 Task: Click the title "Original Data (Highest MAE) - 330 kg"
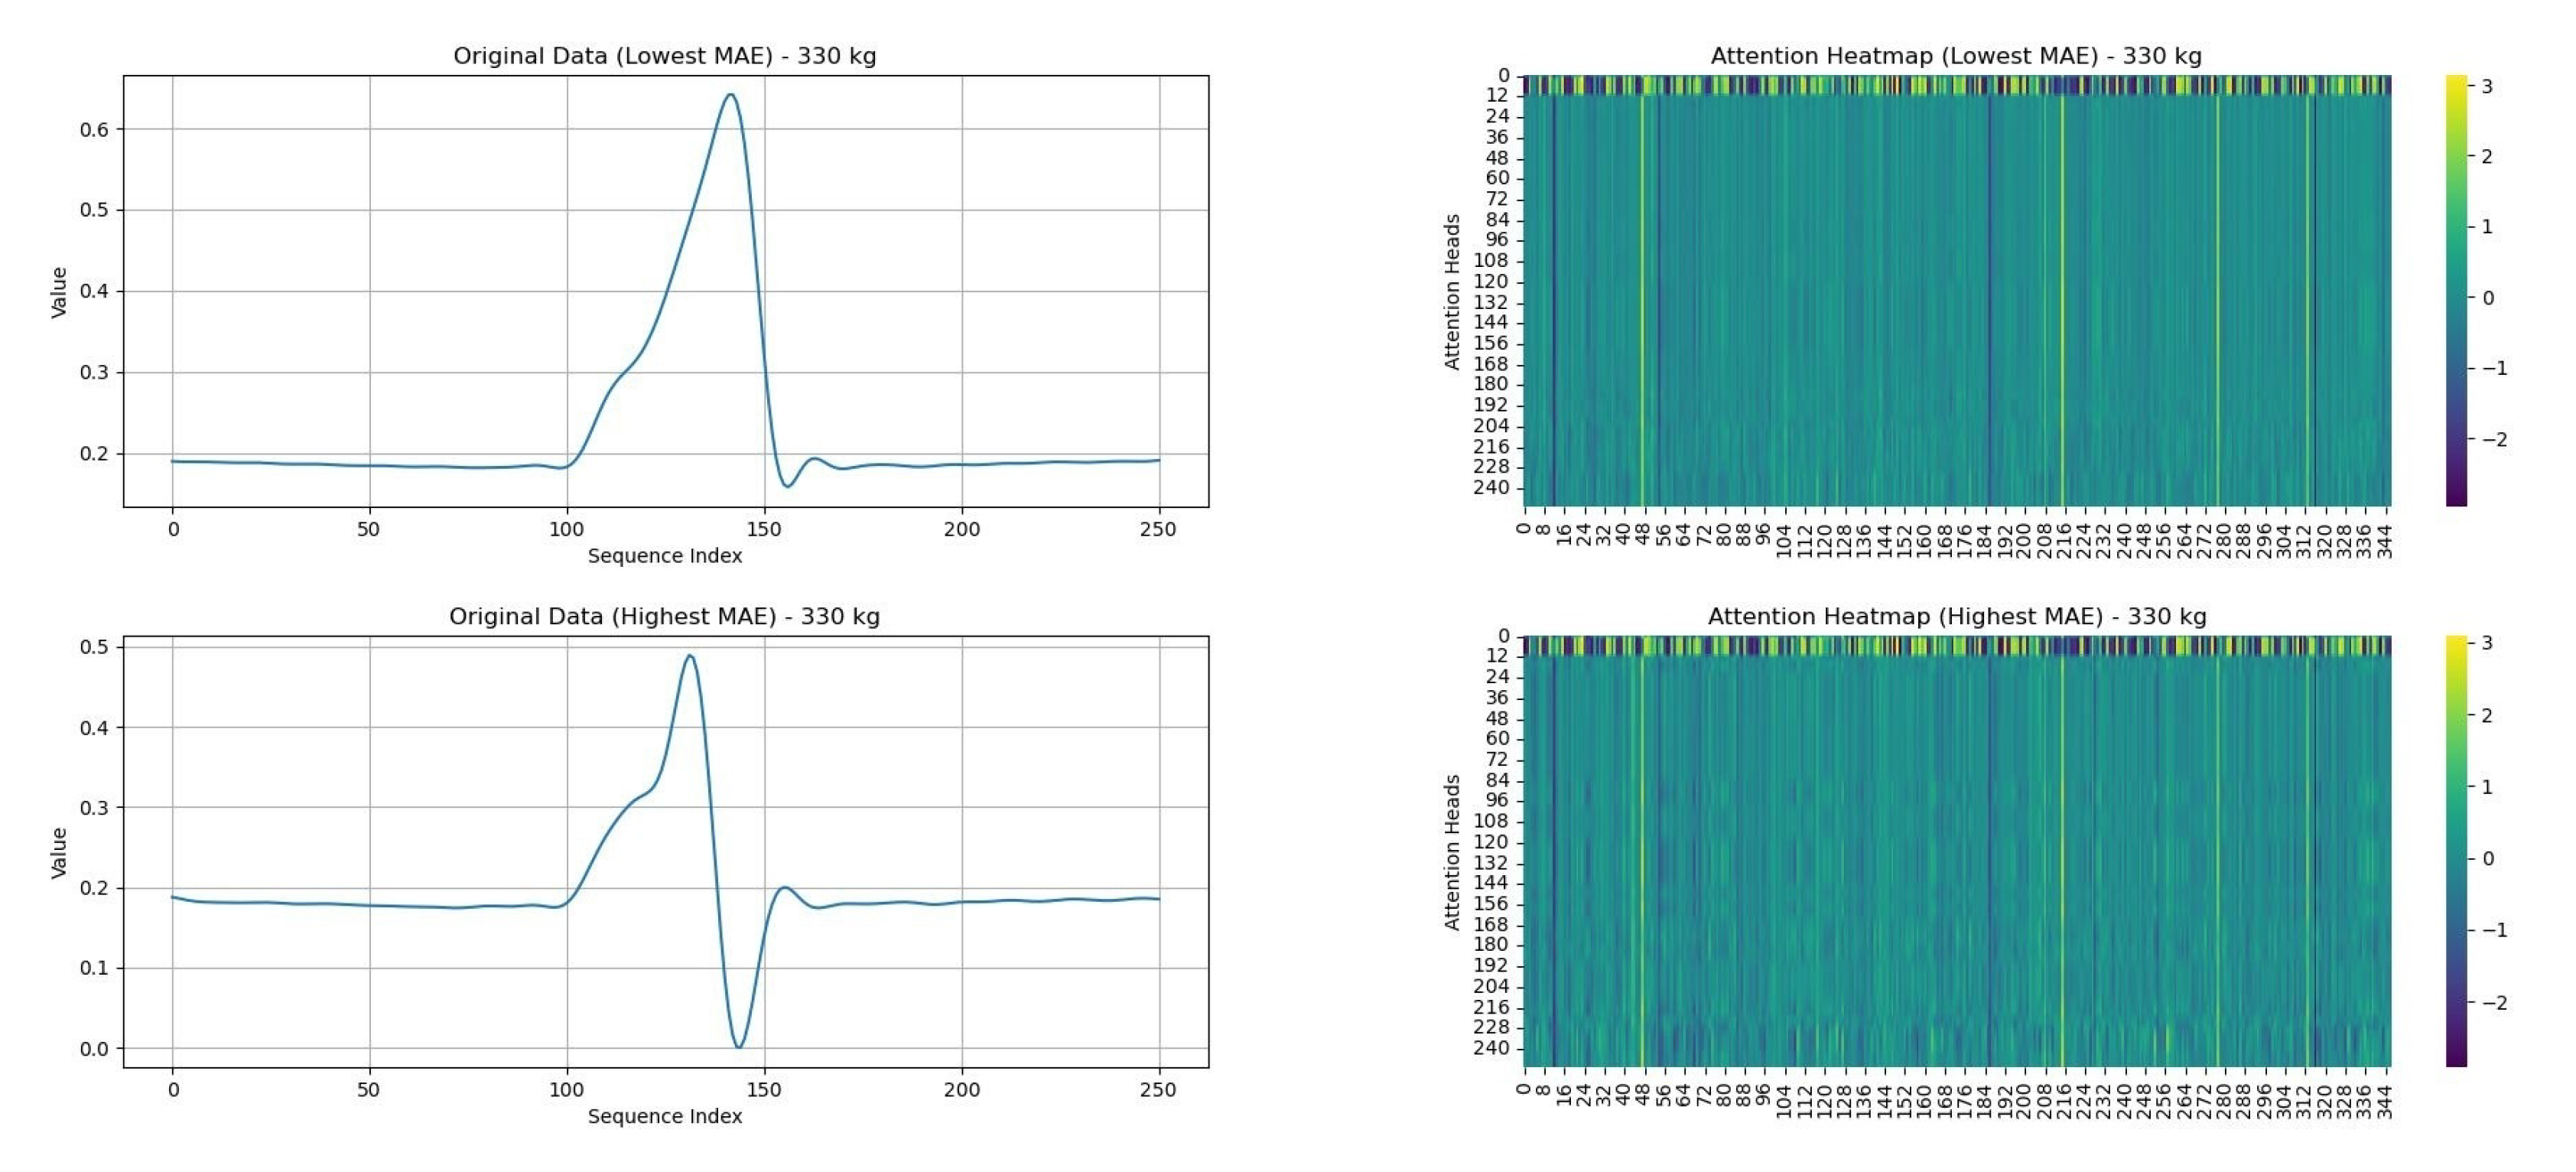pyautogui.click(x=664, y=617)
